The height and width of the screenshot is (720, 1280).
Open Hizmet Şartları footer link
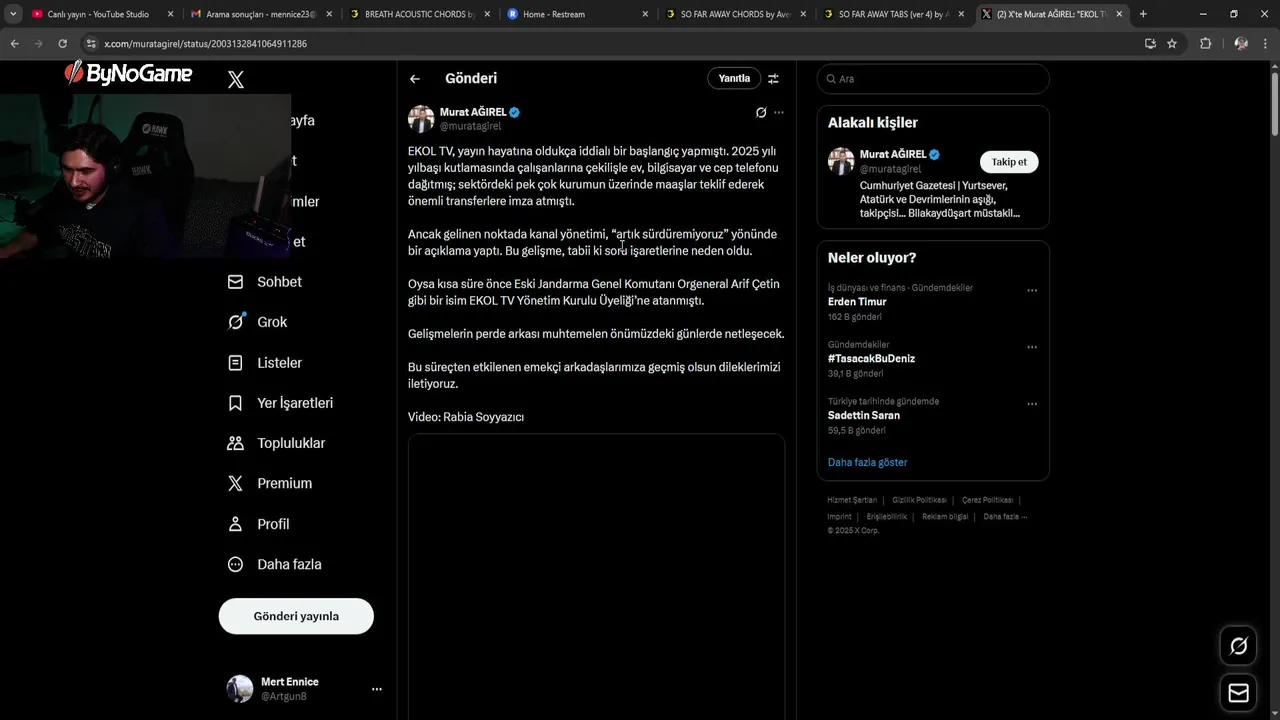point(852,500)
